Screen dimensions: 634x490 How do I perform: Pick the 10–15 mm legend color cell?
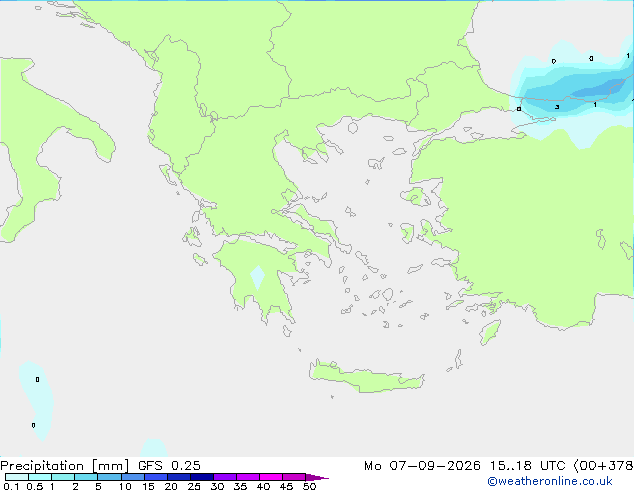133,477
